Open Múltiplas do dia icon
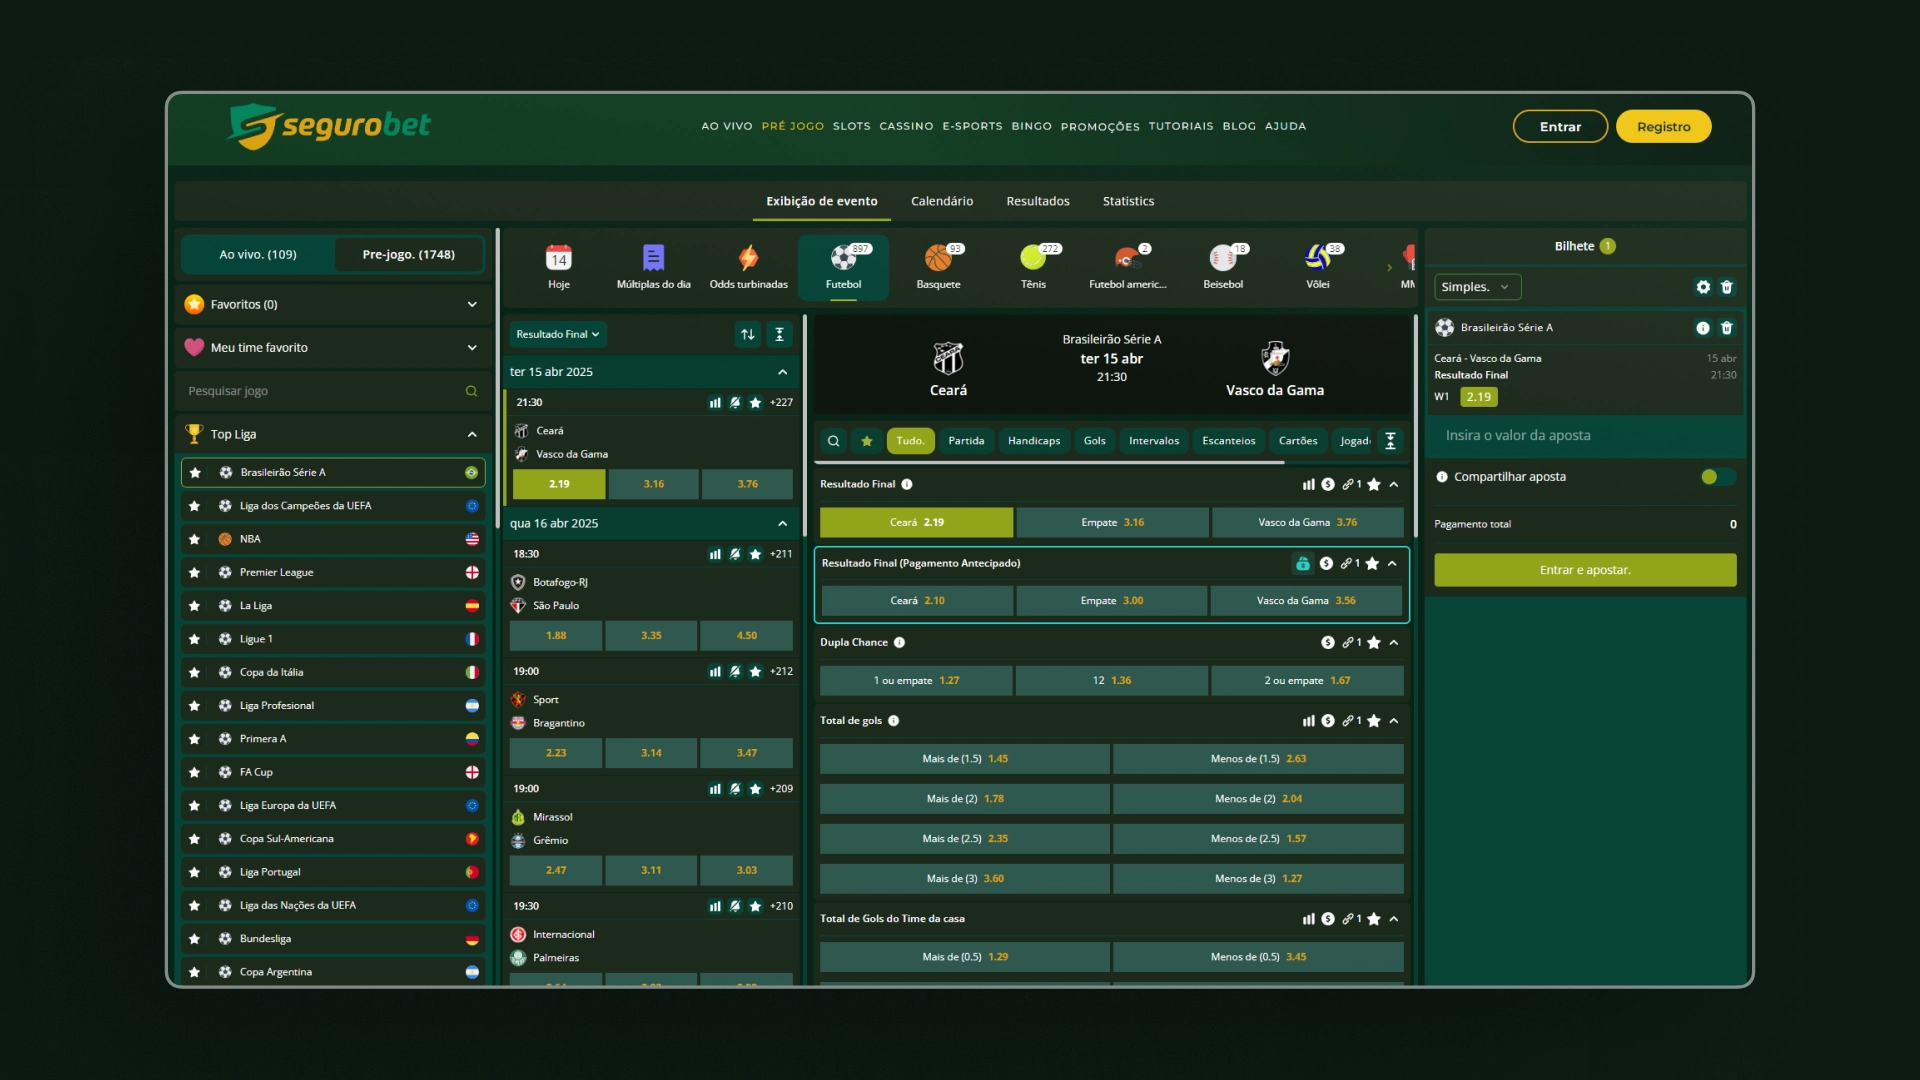Image resolution: width=1920 pixels, height=1080 pixels. (653, 258)
